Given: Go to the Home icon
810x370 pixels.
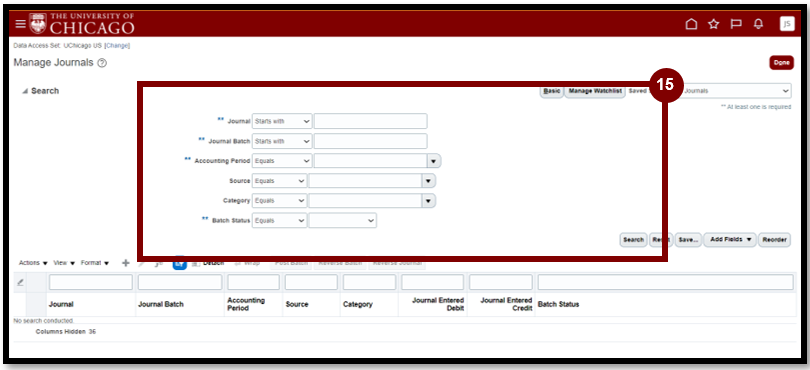Looking at the screenshot, I should (x=691, y=24).
